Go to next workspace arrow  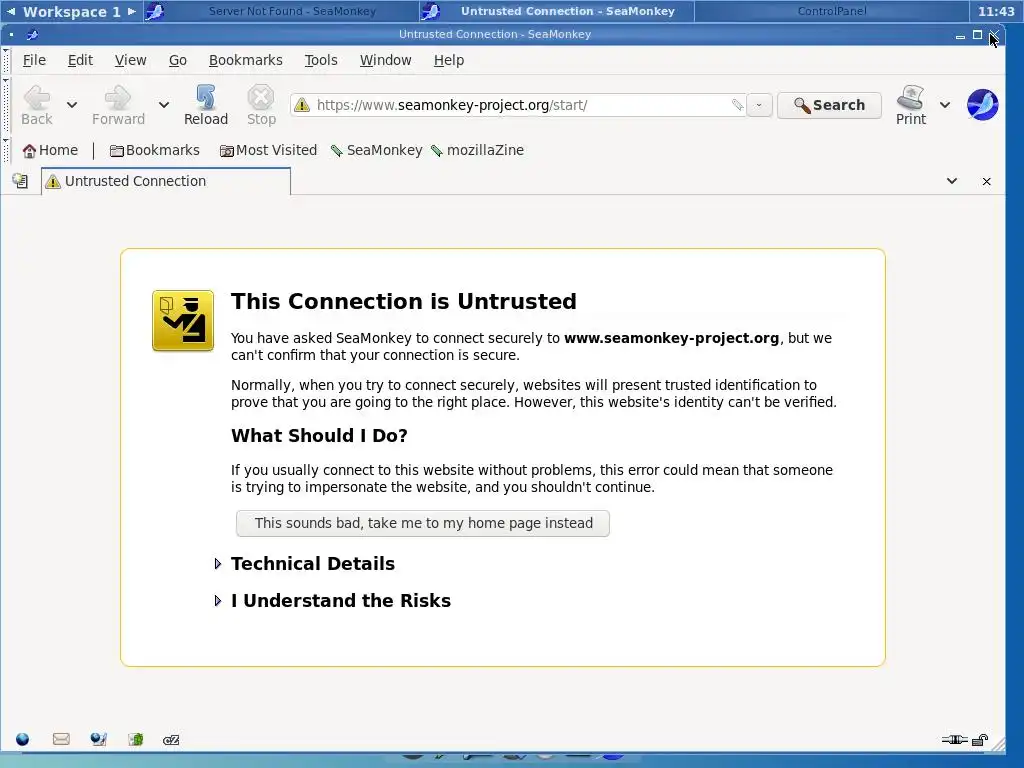tap(132, 11)
